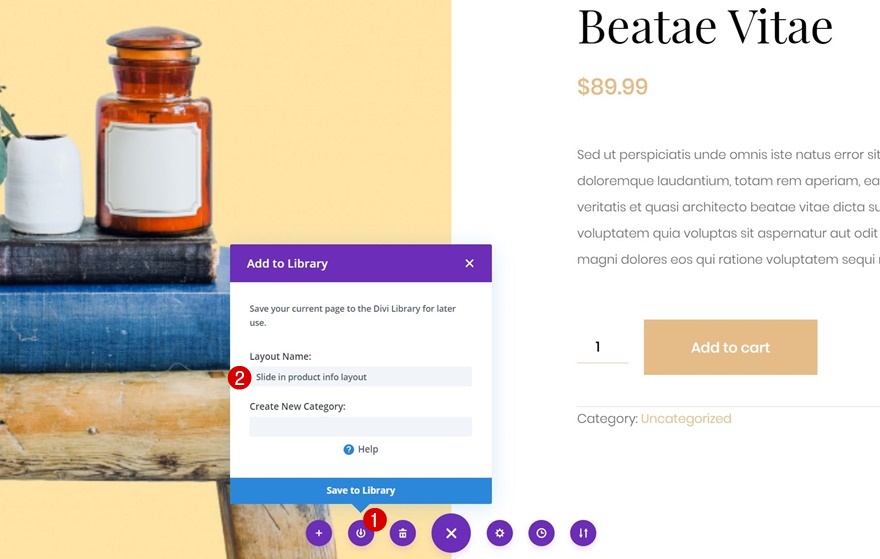Close the Add to Library dialog

click(470, 264)
